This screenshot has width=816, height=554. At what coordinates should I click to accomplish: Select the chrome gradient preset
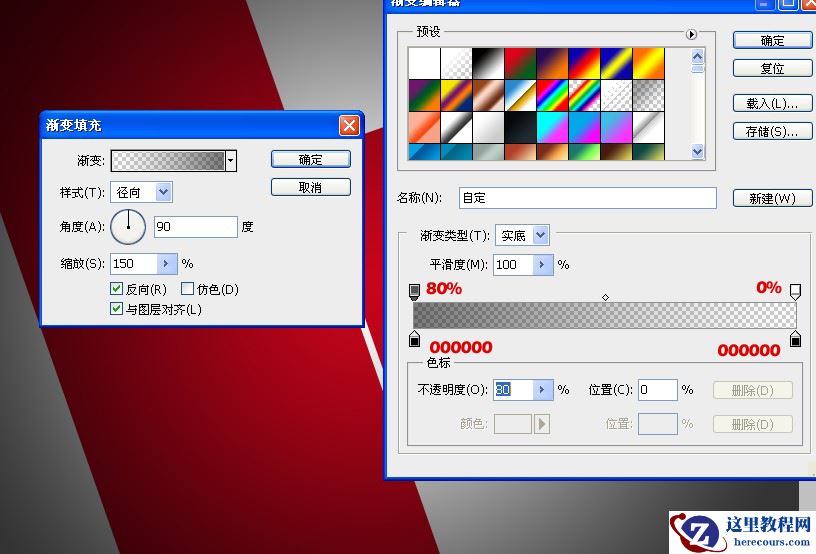[x=520, y=95]
